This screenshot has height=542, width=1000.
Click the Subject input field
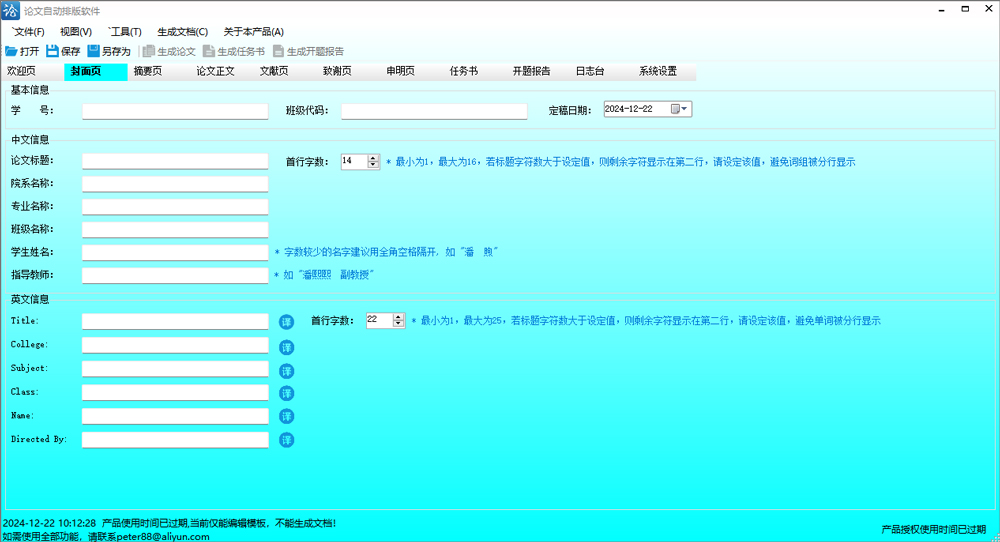[175, 369]
